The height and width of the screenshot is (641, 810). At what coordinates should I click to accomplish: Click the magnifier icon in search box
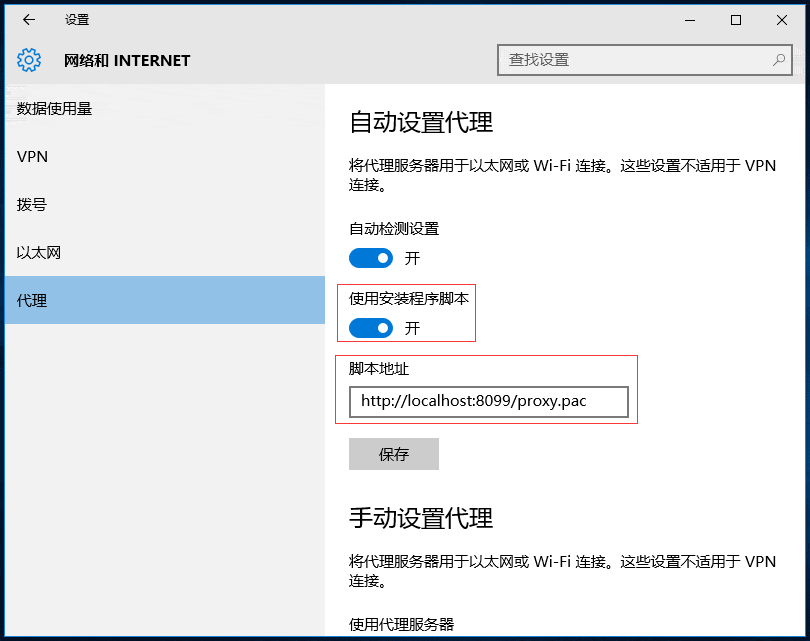click(778, 60)
